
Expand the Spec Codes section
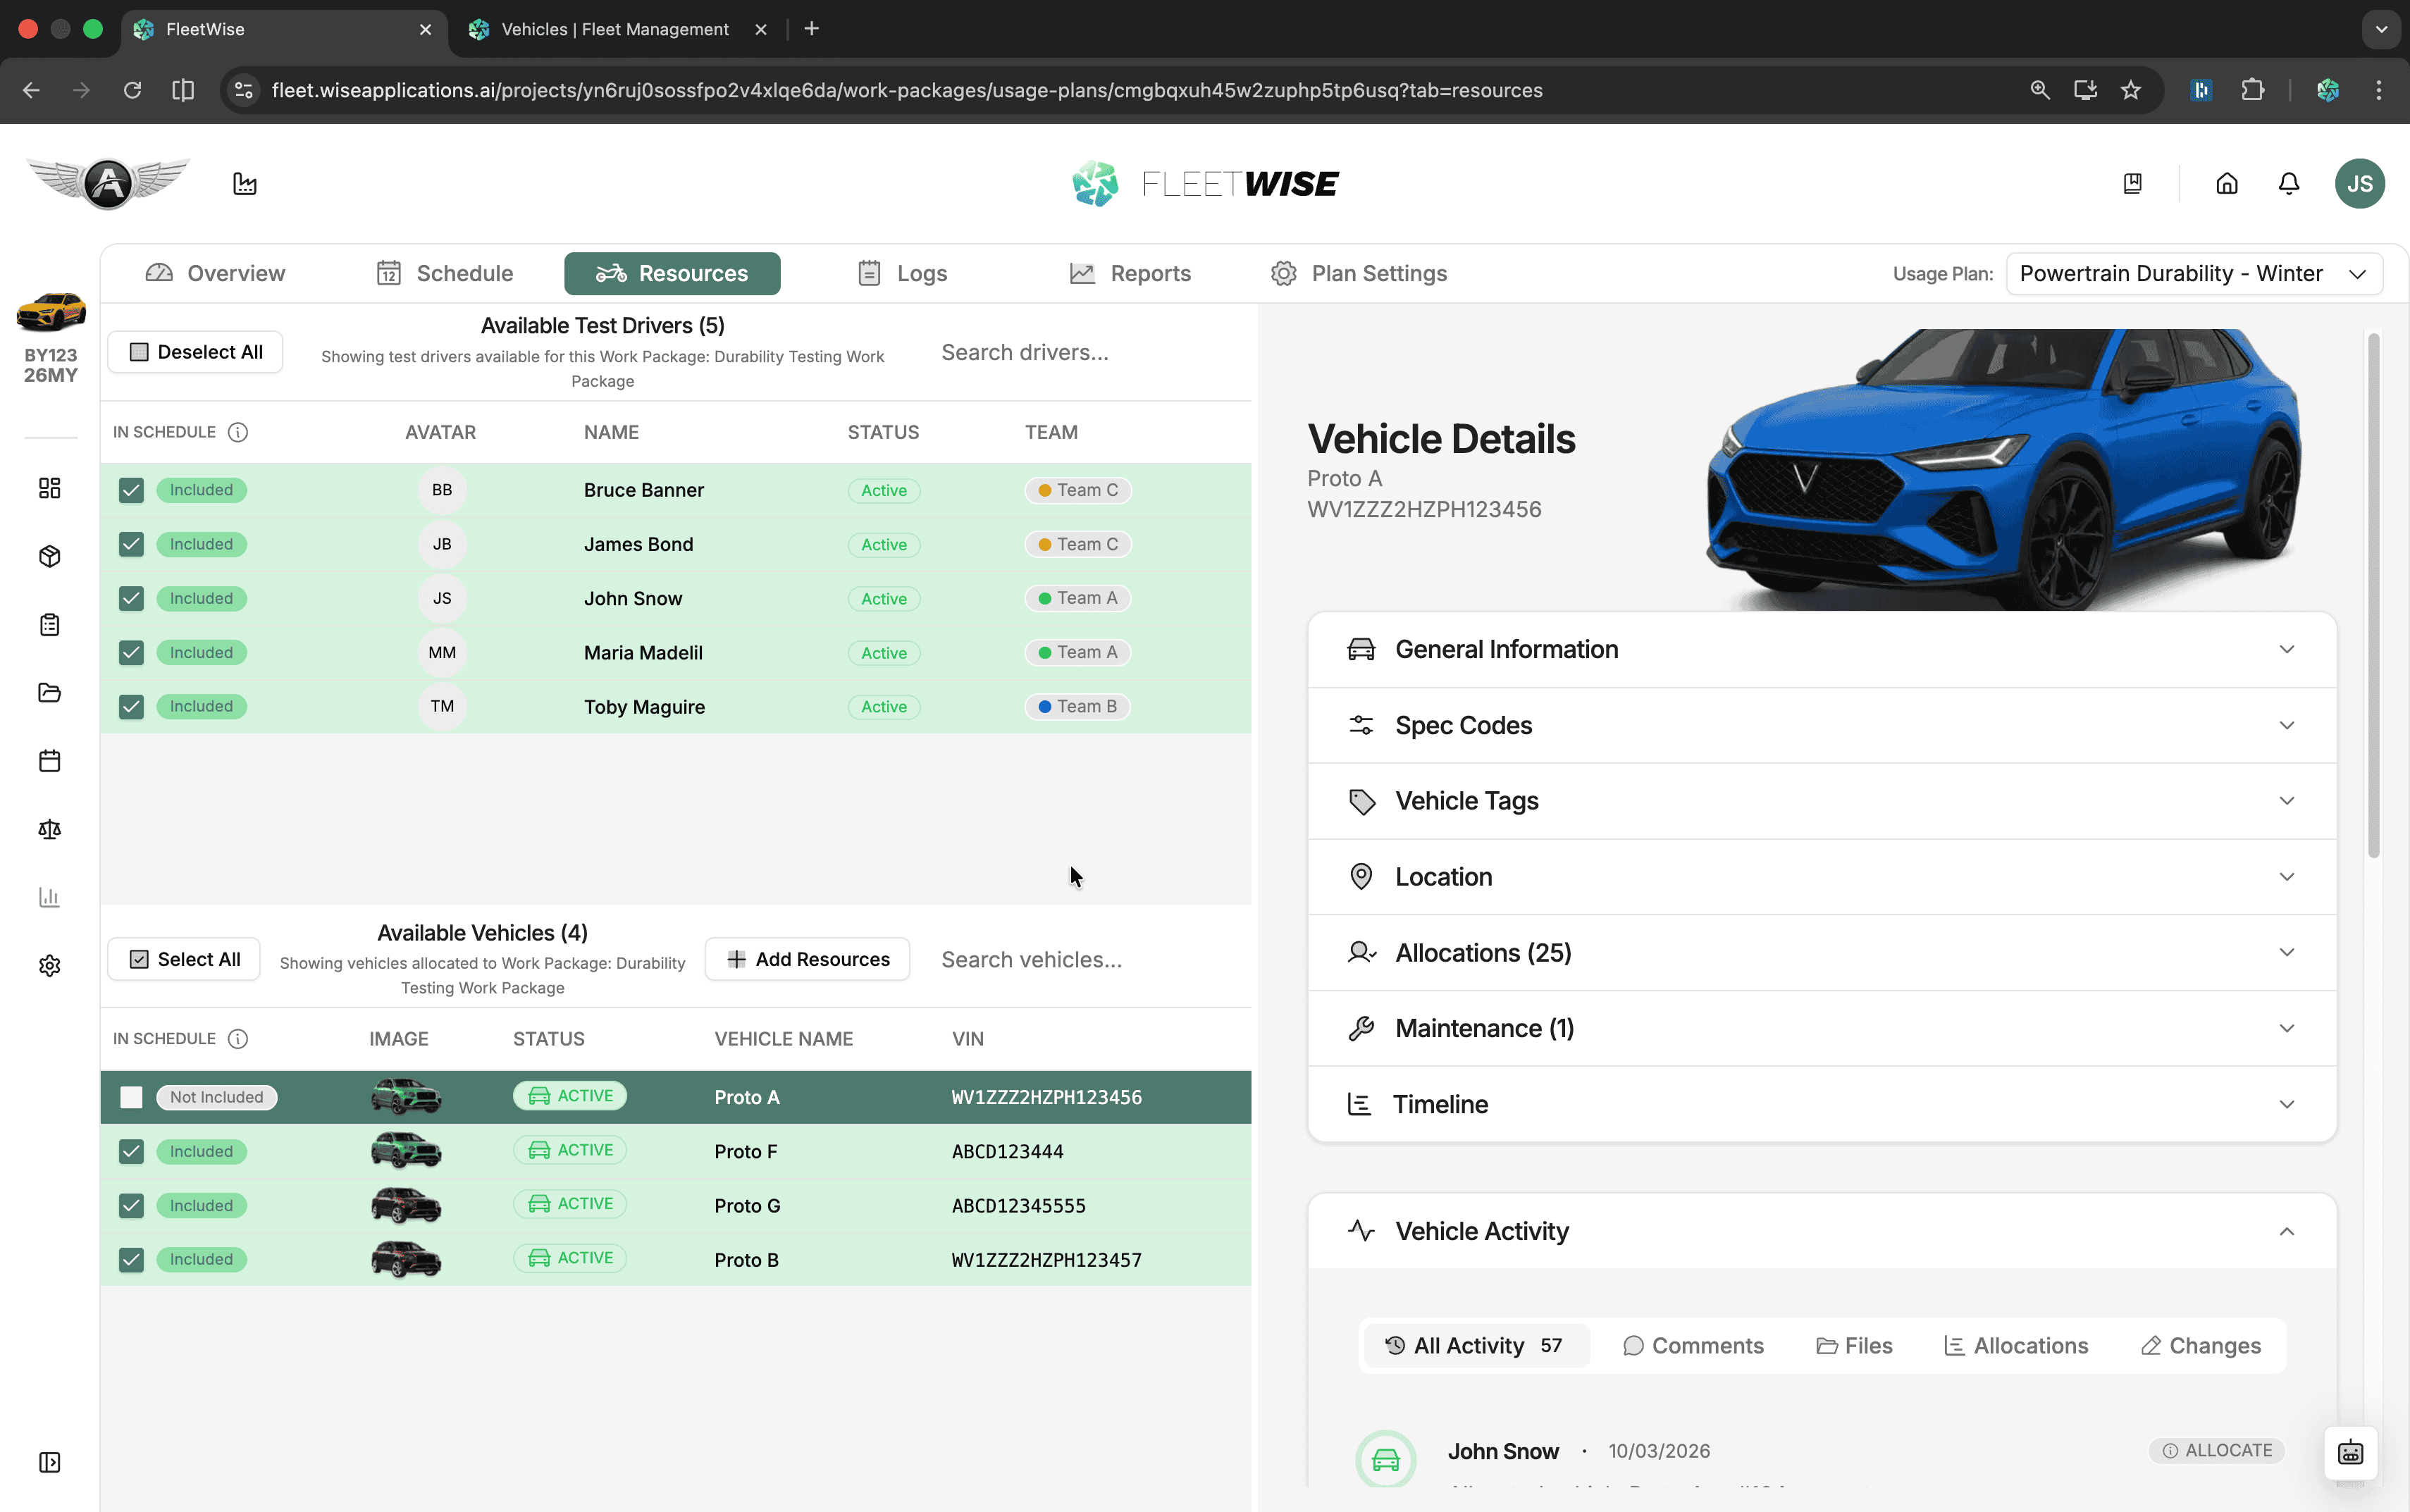click(1822, 725)
